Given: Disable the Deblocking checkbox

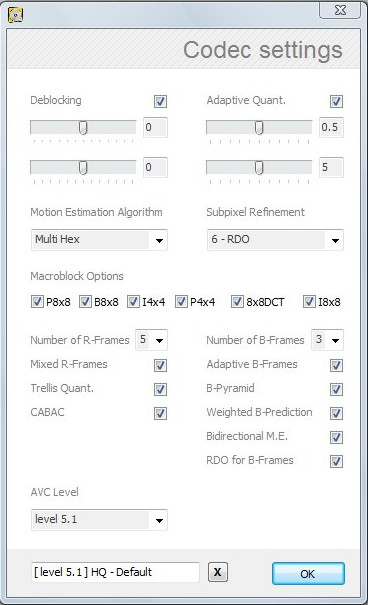Looking at the screenshot, I should (160, 101).
